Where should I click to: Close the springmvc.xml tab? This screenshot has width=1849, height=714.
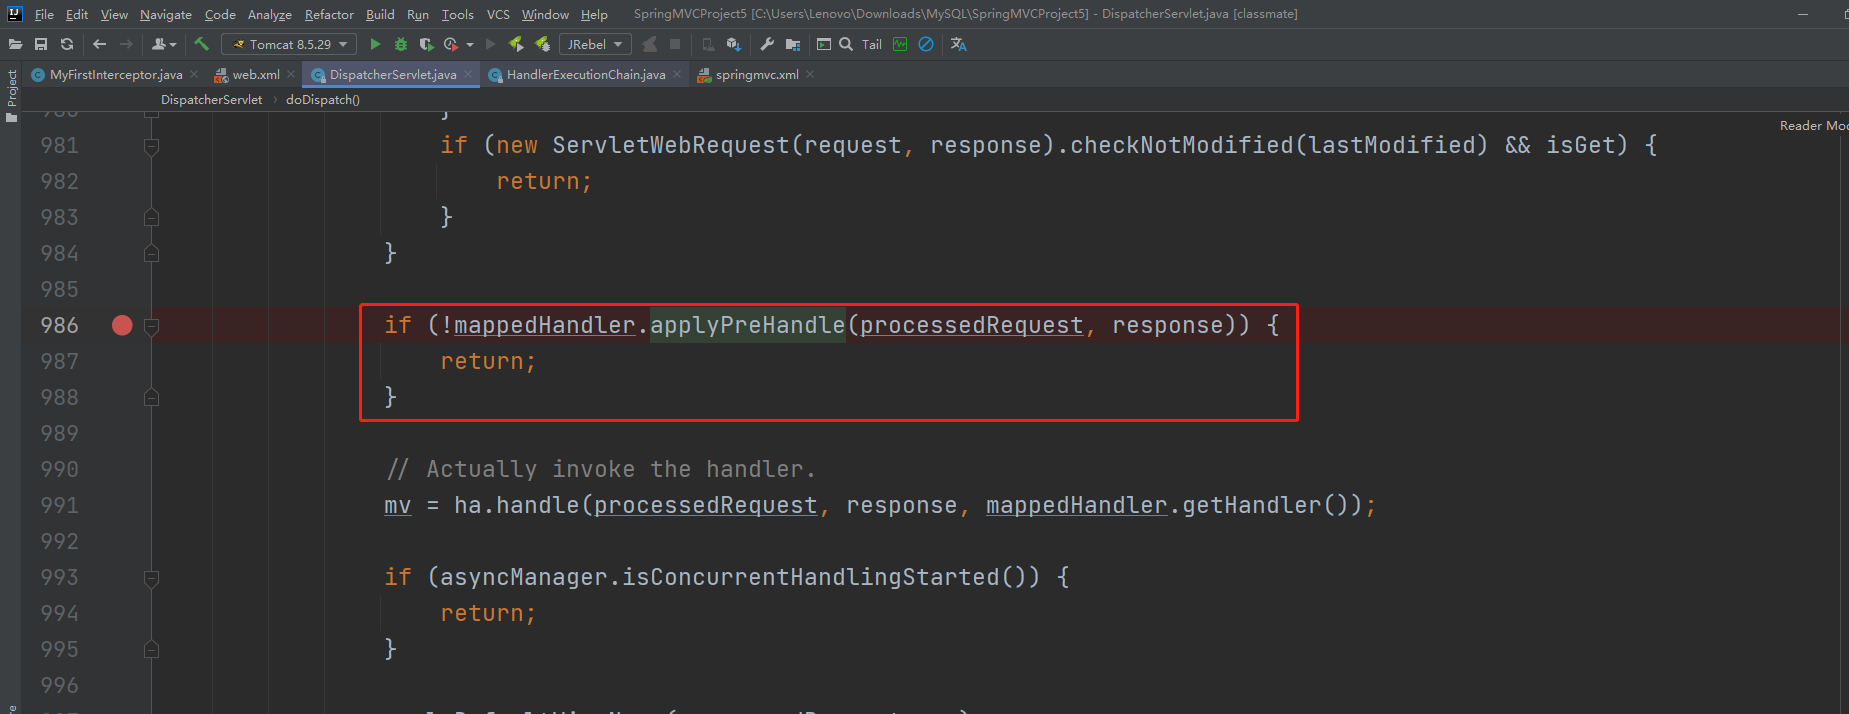810,74
